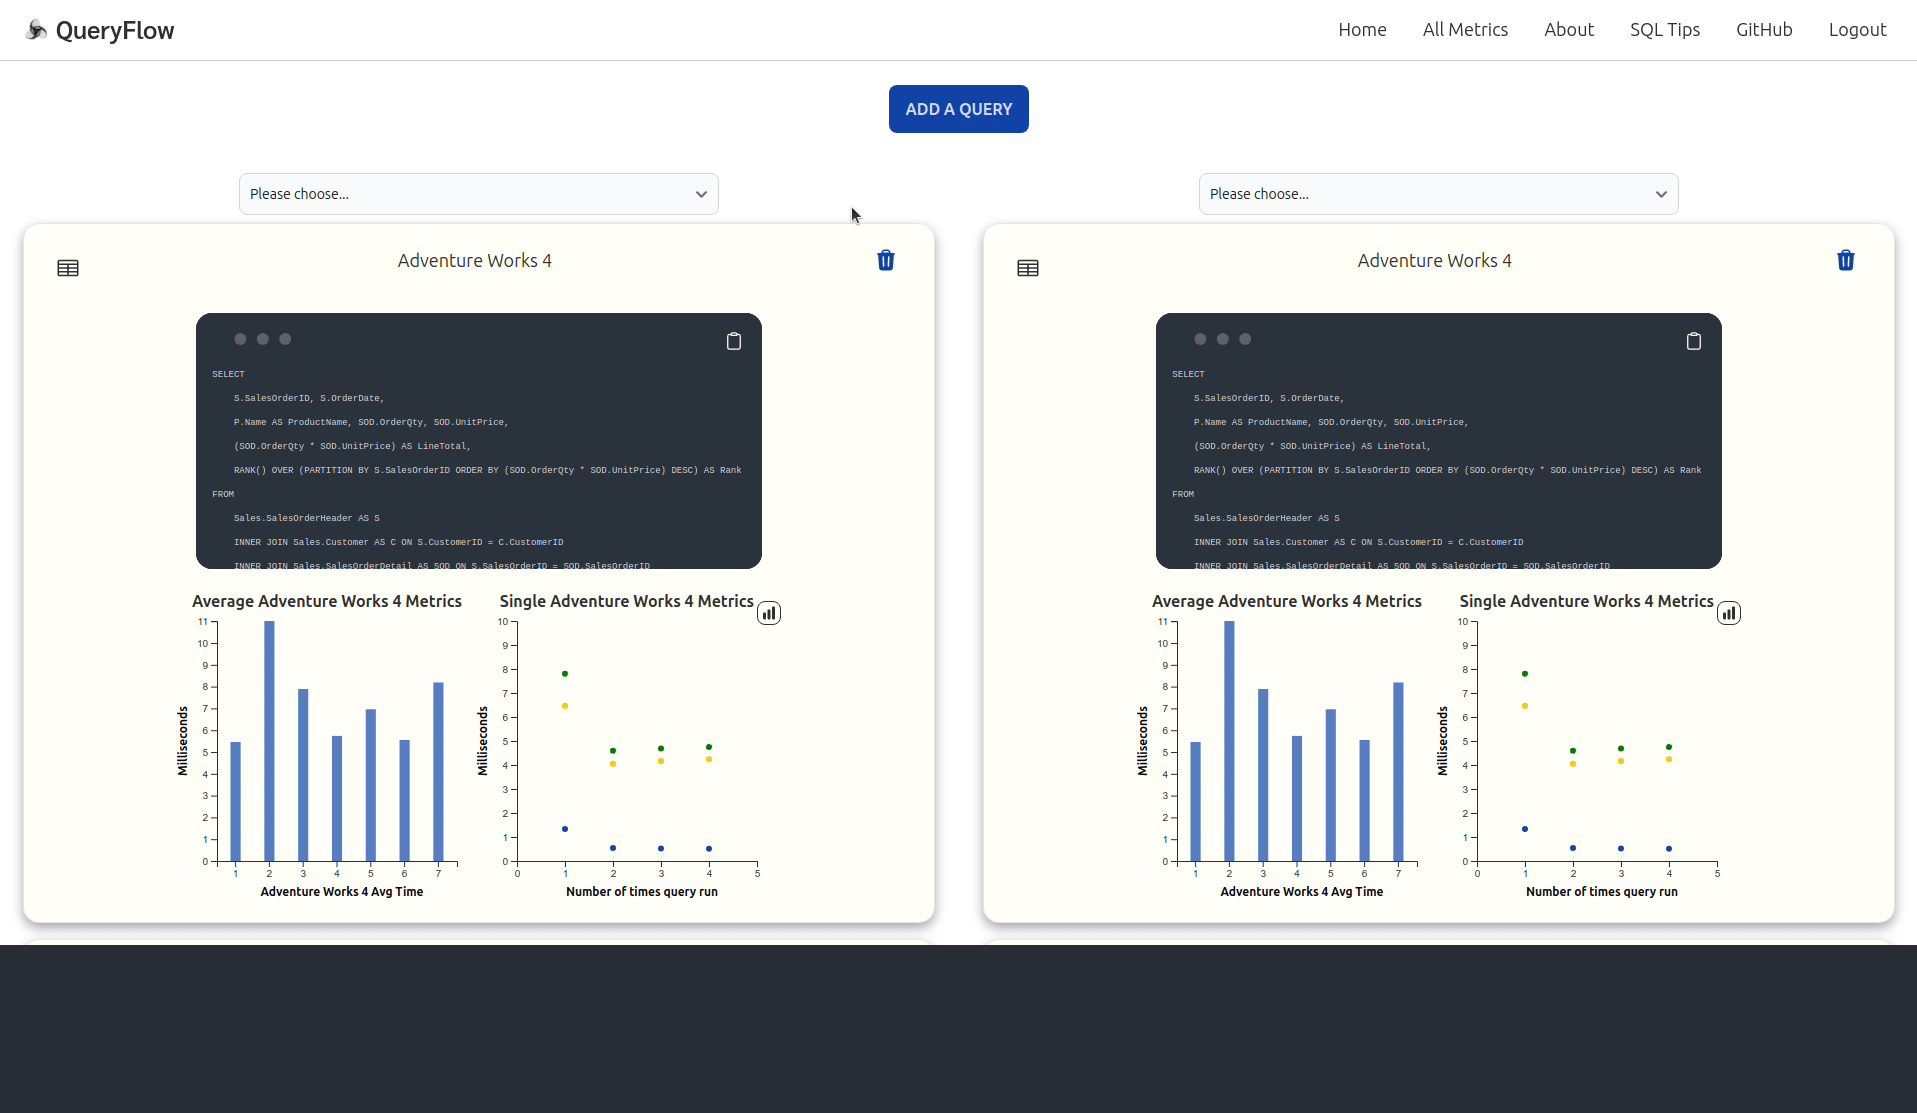This screenshot has width=1917, height=1113.
Task: Click left Adventure Works 4 Avg Time label
Action: (x=342, y=892)
